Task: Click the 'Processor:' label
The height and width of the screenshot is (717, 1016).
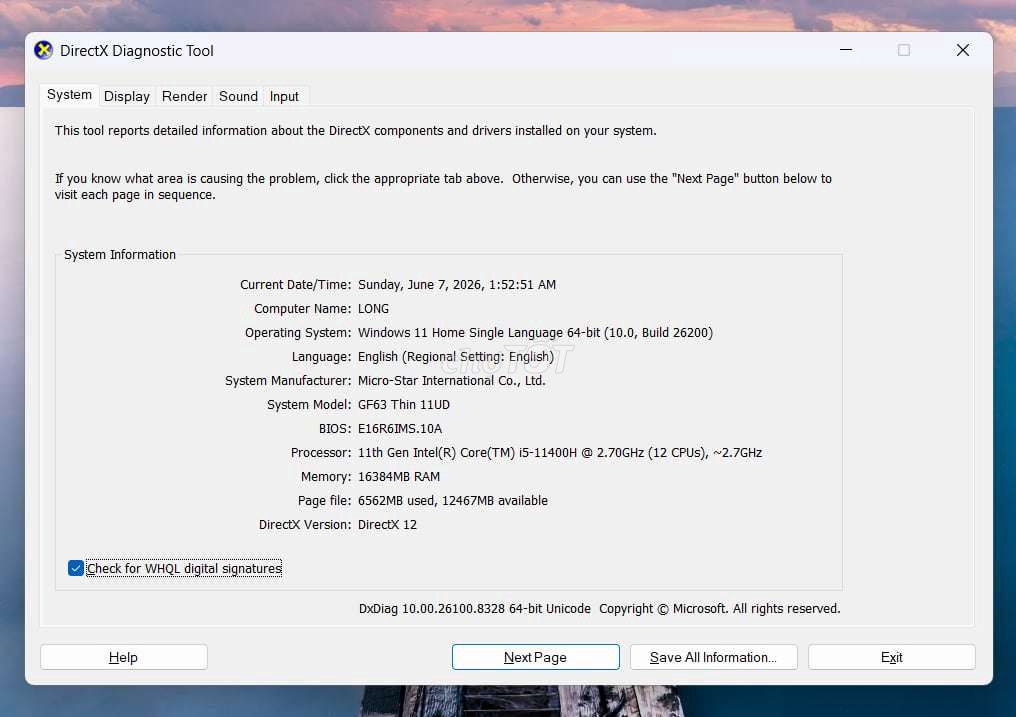Action: coord(321,453)
